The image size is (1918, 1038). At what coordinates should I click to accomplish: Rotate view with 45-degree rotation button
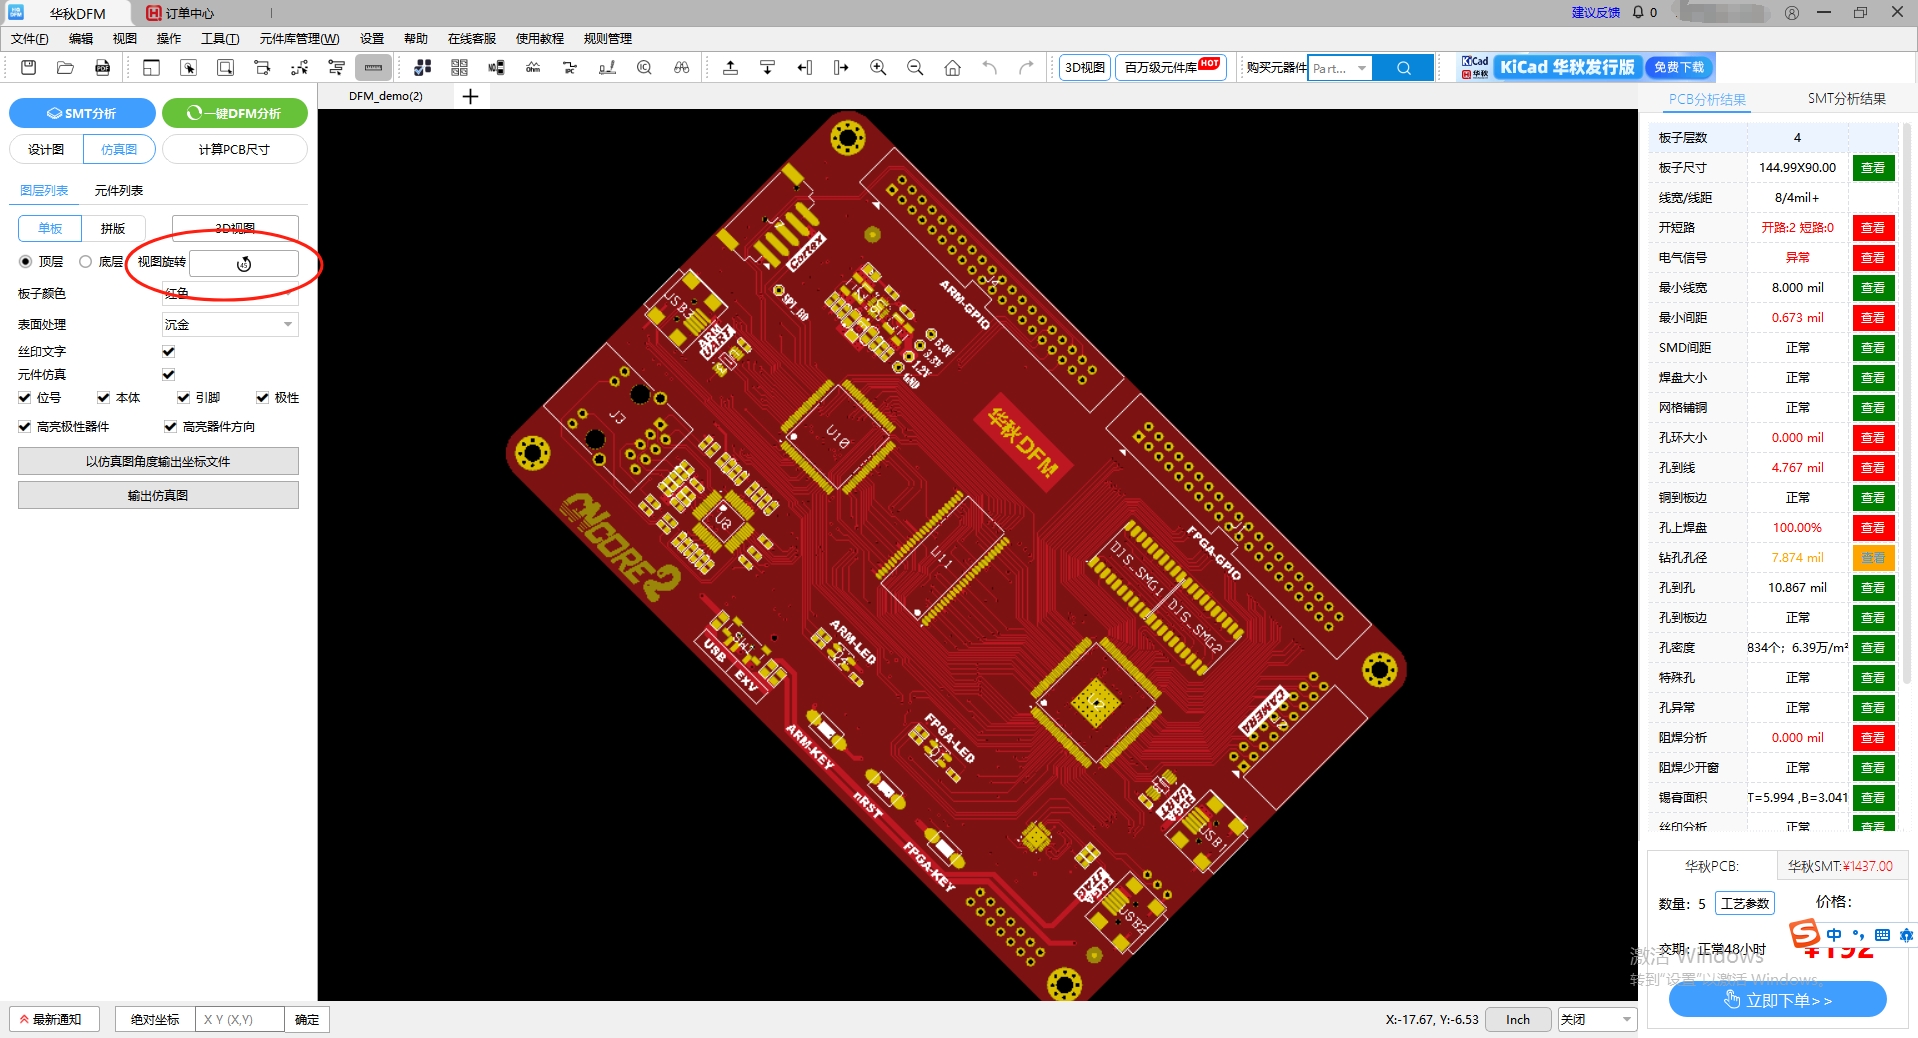(x=244, y=264)
